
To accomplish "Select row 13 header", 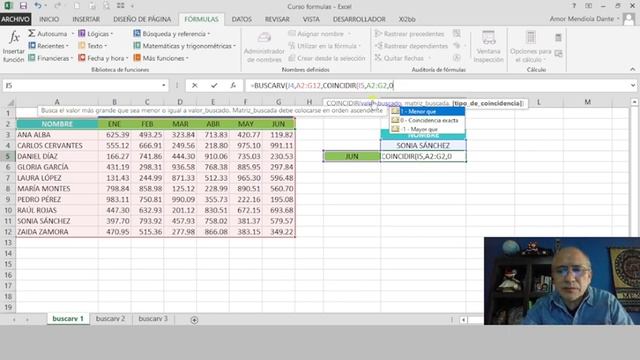I will tap(8, 242).
